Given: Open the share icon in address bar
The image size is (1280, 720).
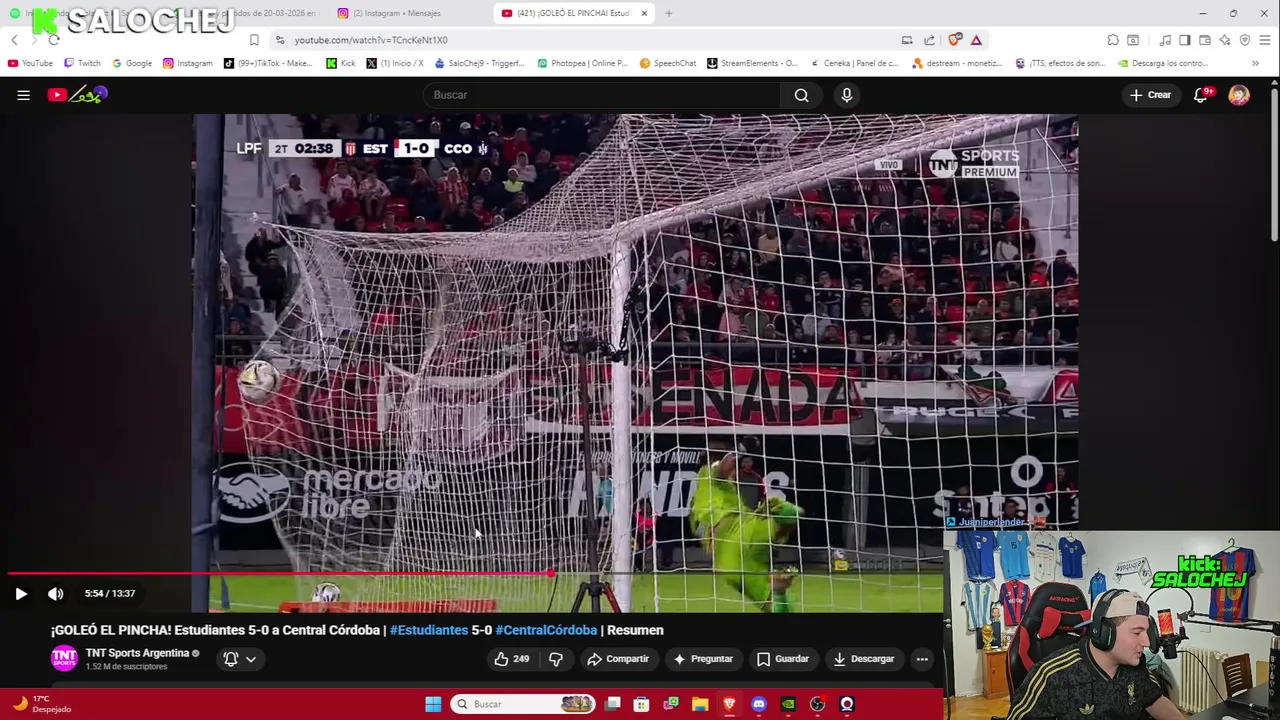Looking at the screenshot, I should [929, 40].
